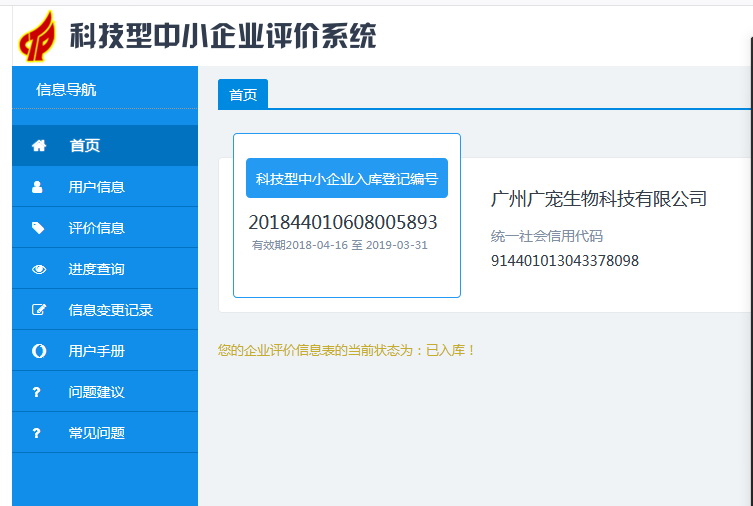Click validity text 有效期2018-04-16 至 2019-03-31

340,245
